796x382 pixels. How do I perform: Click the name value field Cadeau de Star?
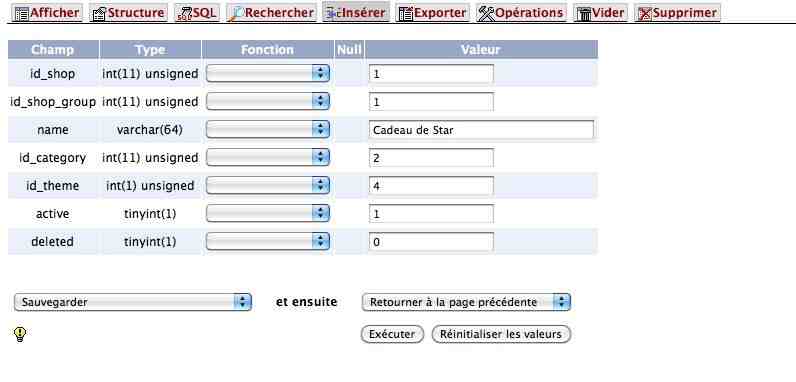tap(481, 130)
